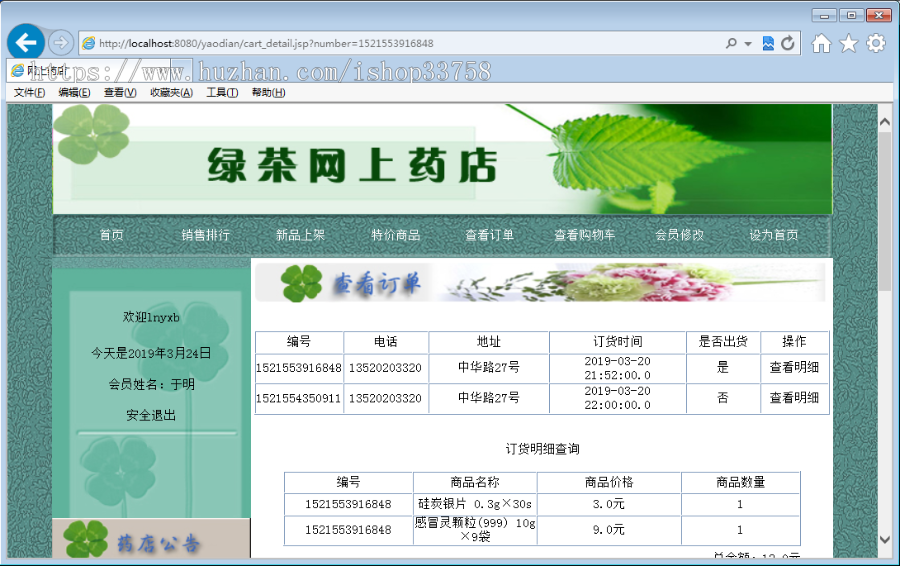Open the address bar dropdown arrow
900x566 pixels.
click(x=748, y=44)
